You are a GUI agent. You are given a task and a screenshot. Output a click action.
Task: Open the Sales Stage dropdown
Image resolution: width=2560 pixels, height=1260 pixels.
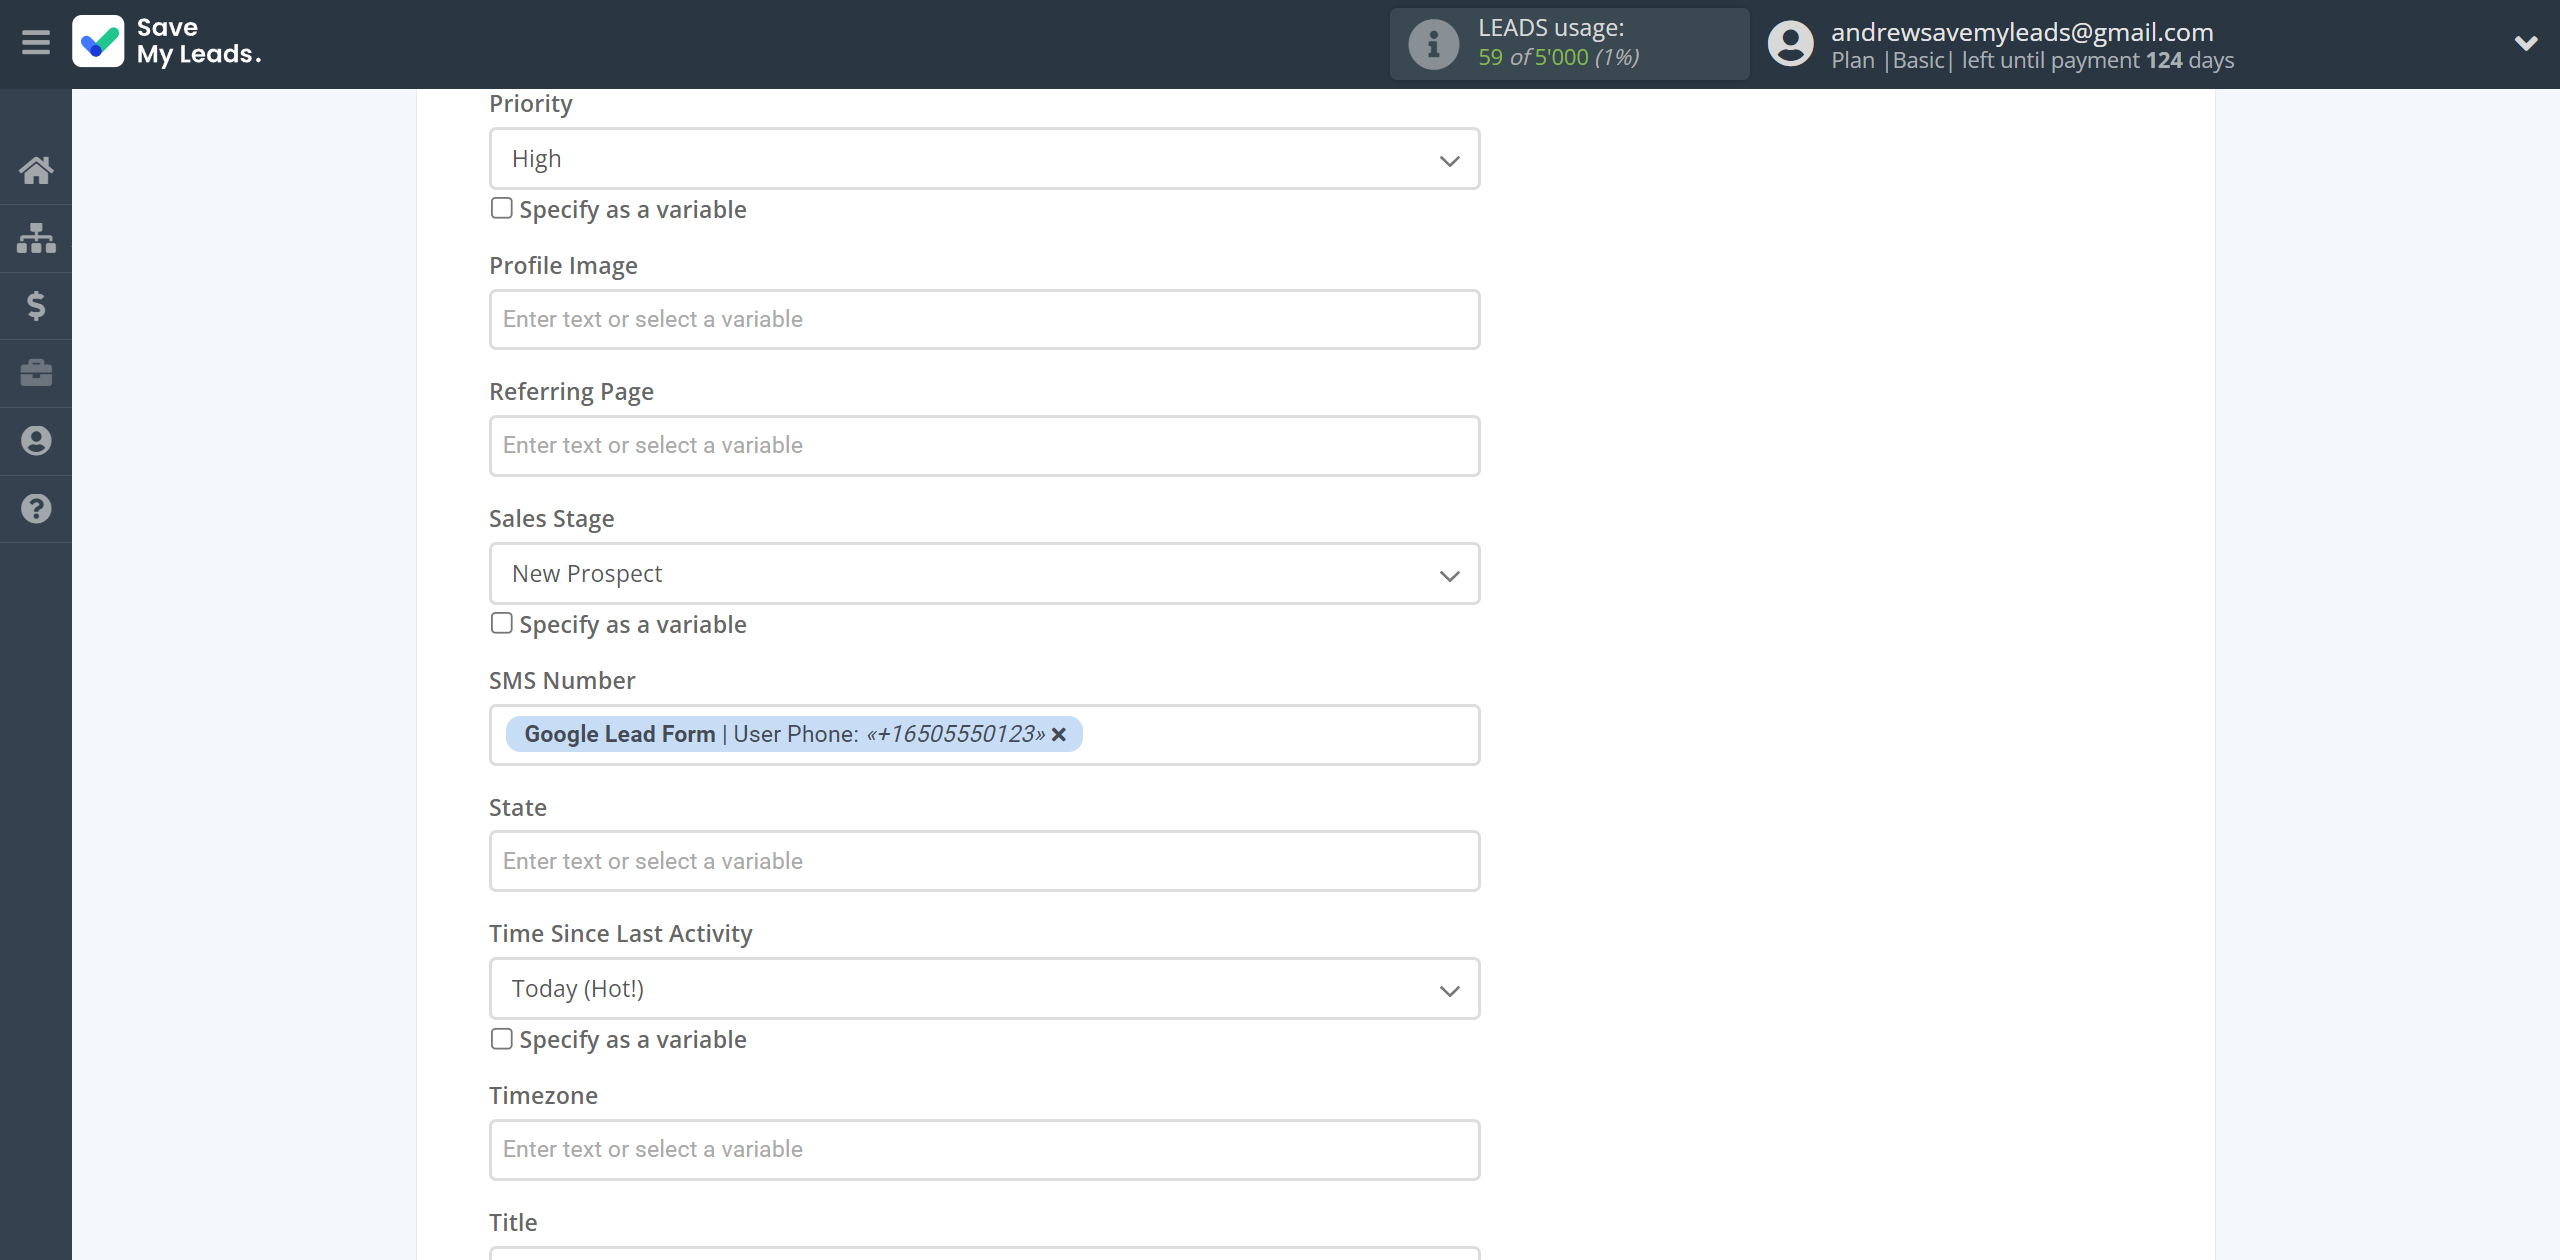point(984,574)
